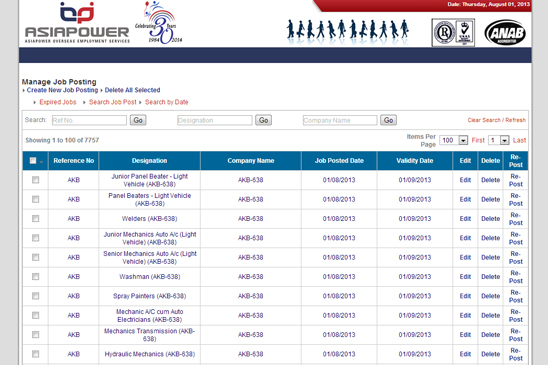Re-Post the Mechanics Transmission job
The height and width of the screenshot is (365, 548).
click(x=516, y=335)
